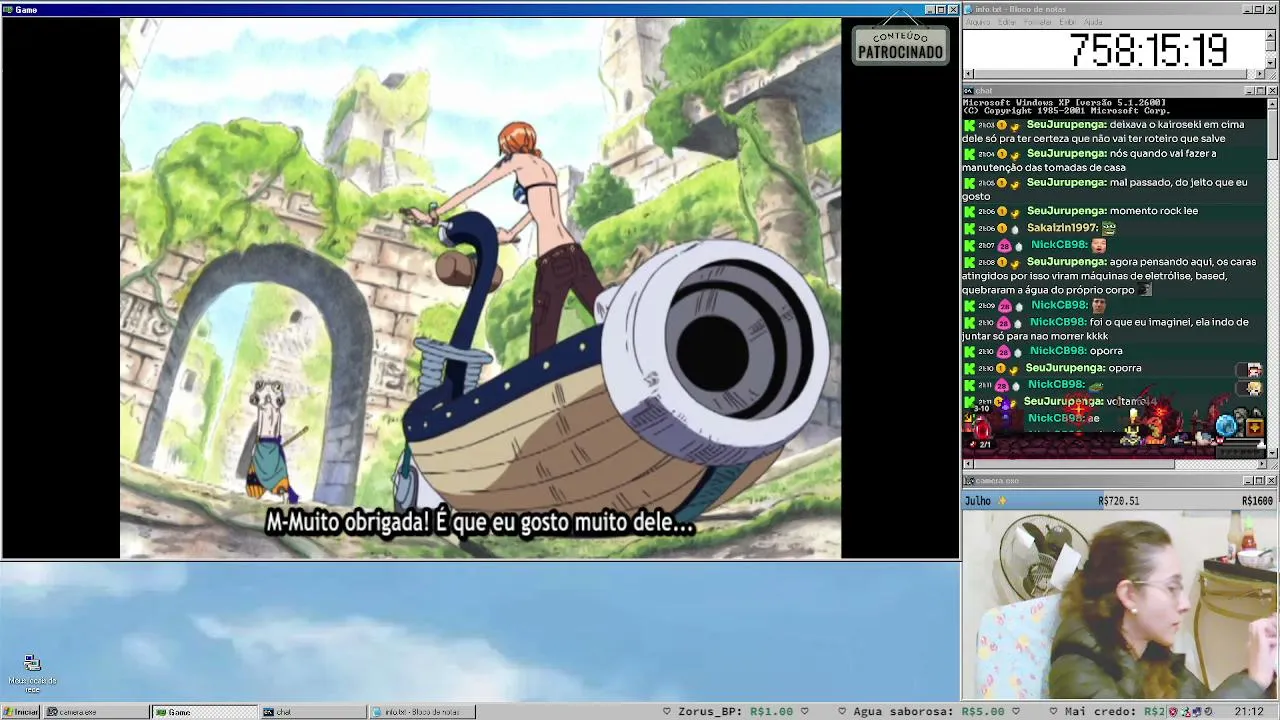Screen dimensions: 1280x720
Task: Click the Julho donation goal progress bar
Action: click(x=1120, y=501)
